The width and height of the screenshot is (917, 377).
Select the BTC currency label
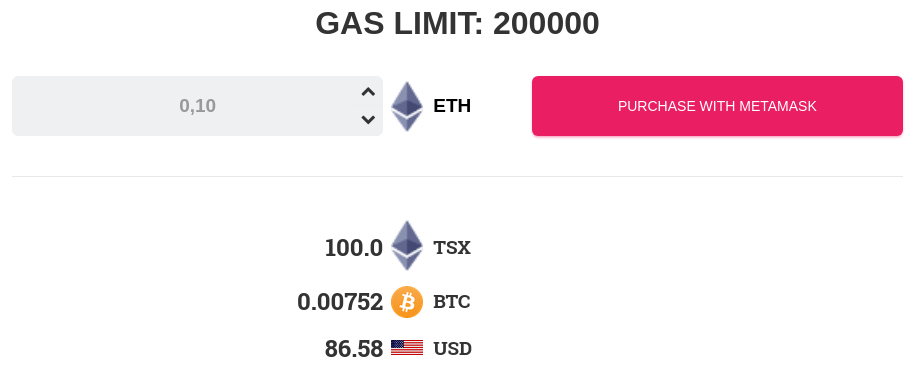[452, 302]
